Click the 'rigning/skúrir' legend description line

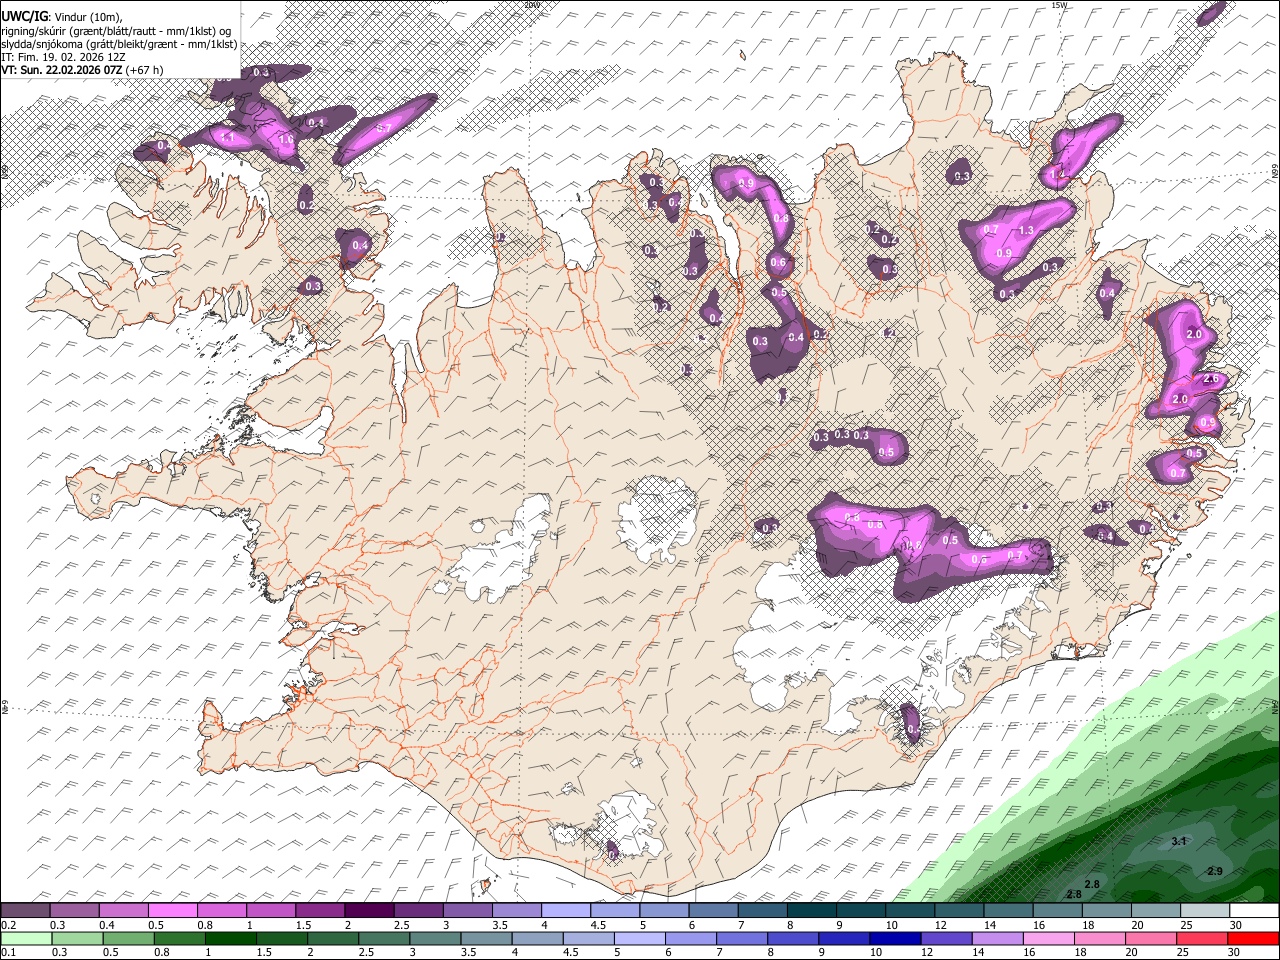118,31
